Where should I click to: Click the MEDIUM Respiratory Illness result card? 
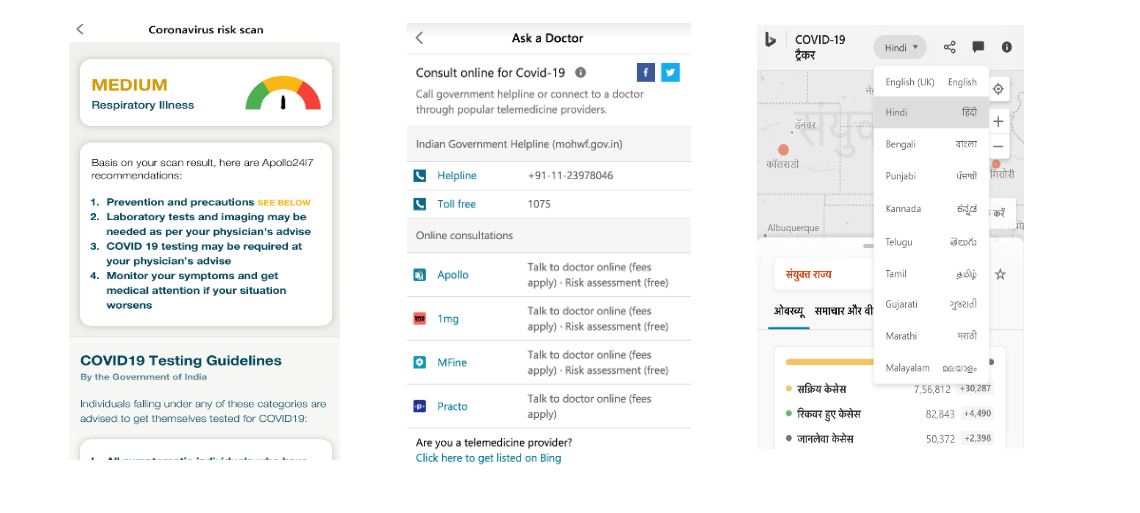pyautogui.click(x=206, y=93)
